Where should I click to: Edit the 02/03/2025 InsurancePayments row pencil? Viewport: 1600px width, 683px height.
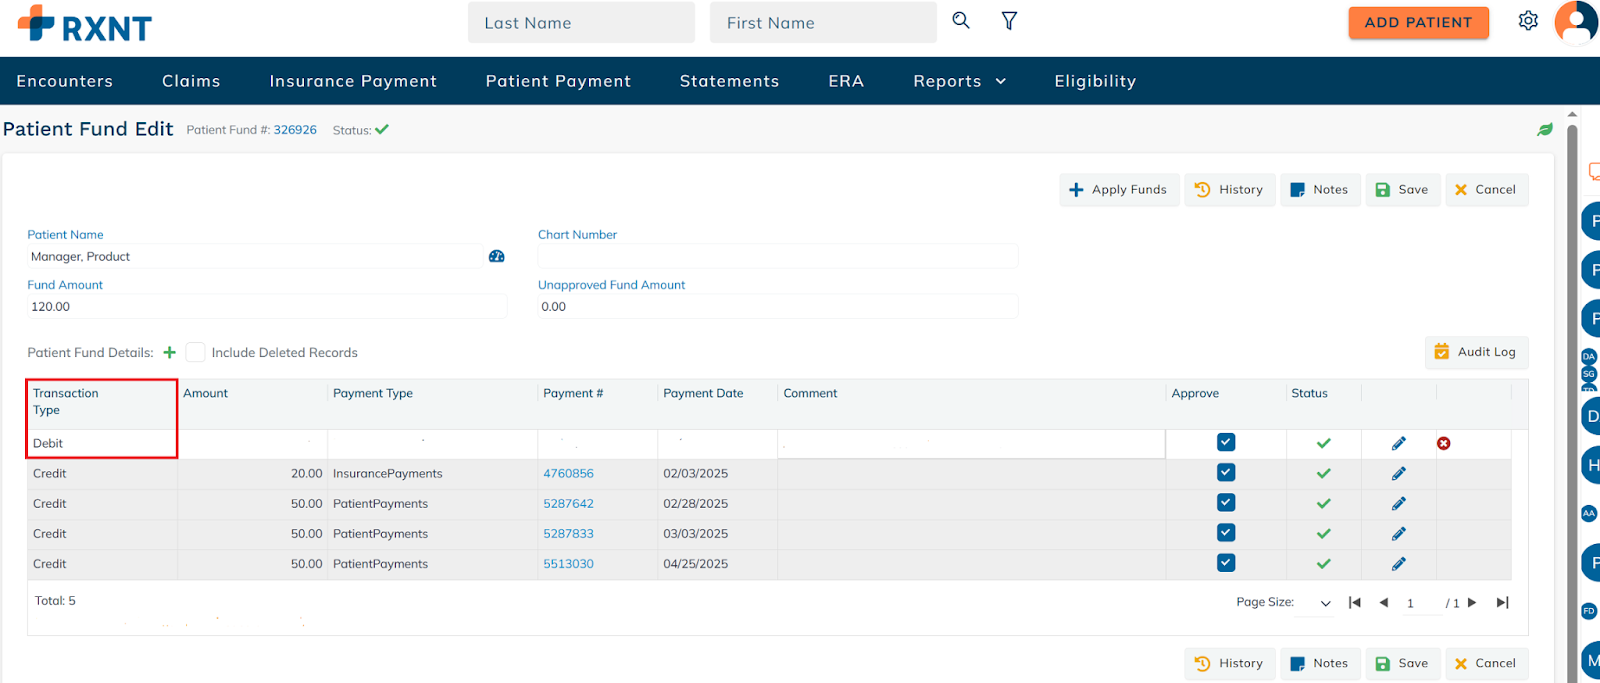pyautogui.click(x=1398, y=474)
